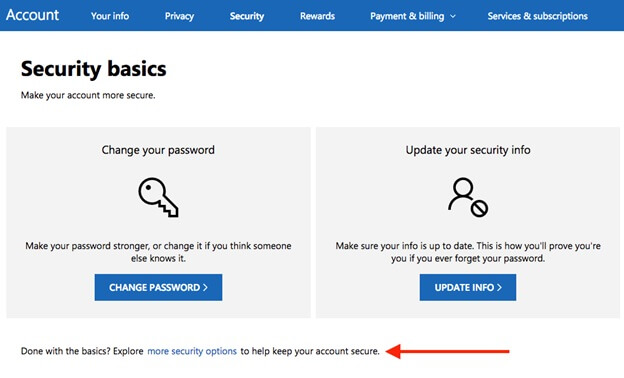Go to the Your info tab
The height and width of the screenshot is (378, 624).
[x=110, y=16]
